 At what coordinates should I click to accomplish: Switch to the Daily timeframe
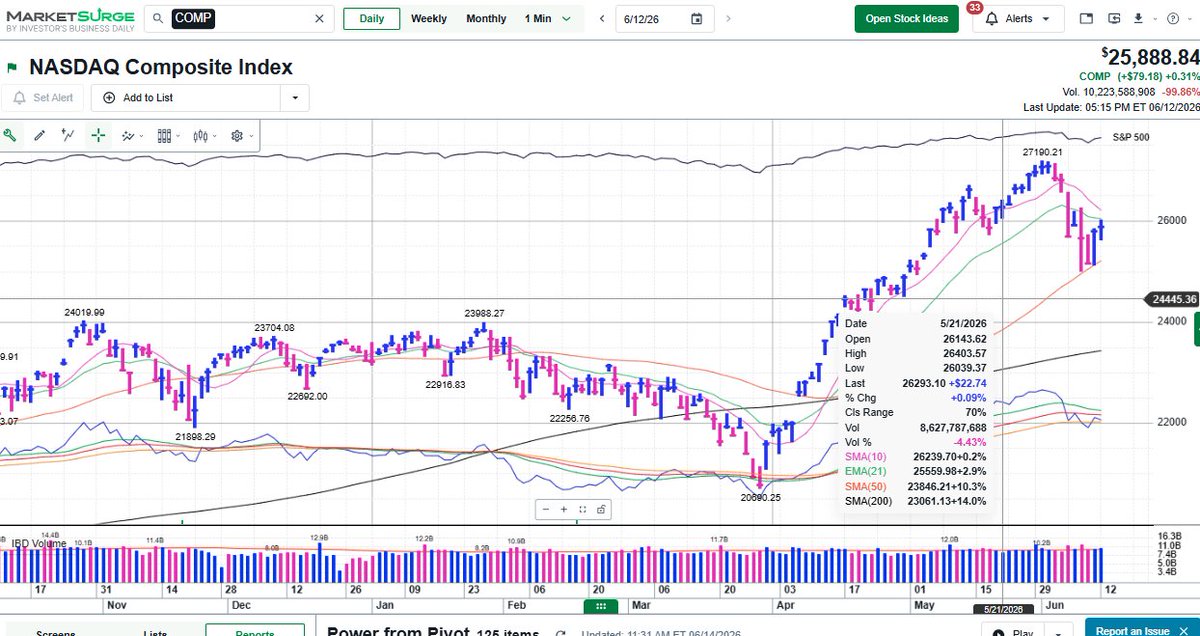371,18
